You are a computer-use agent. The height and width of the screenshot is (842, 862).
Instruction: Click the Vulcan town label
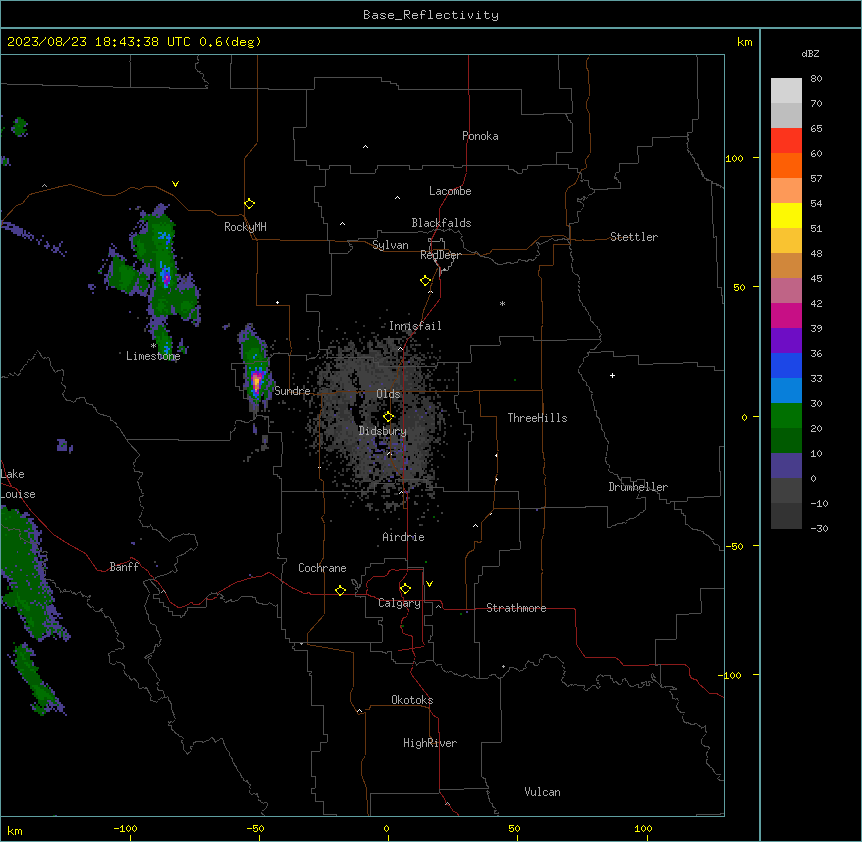[543, 792]
